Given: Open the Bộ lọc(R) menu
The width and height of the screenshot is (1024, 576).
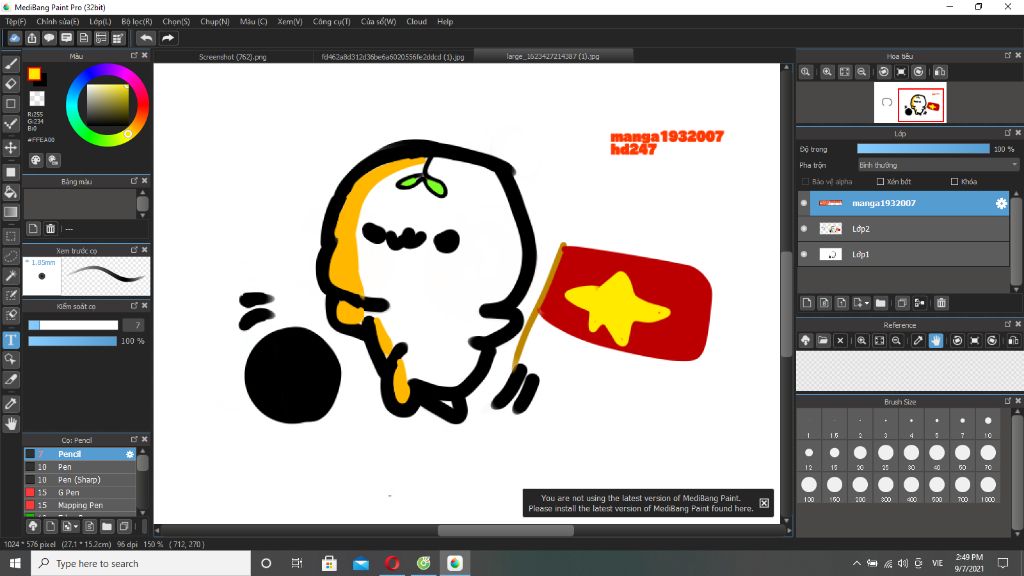Looking at the screenshot, I should coord(136,22).
